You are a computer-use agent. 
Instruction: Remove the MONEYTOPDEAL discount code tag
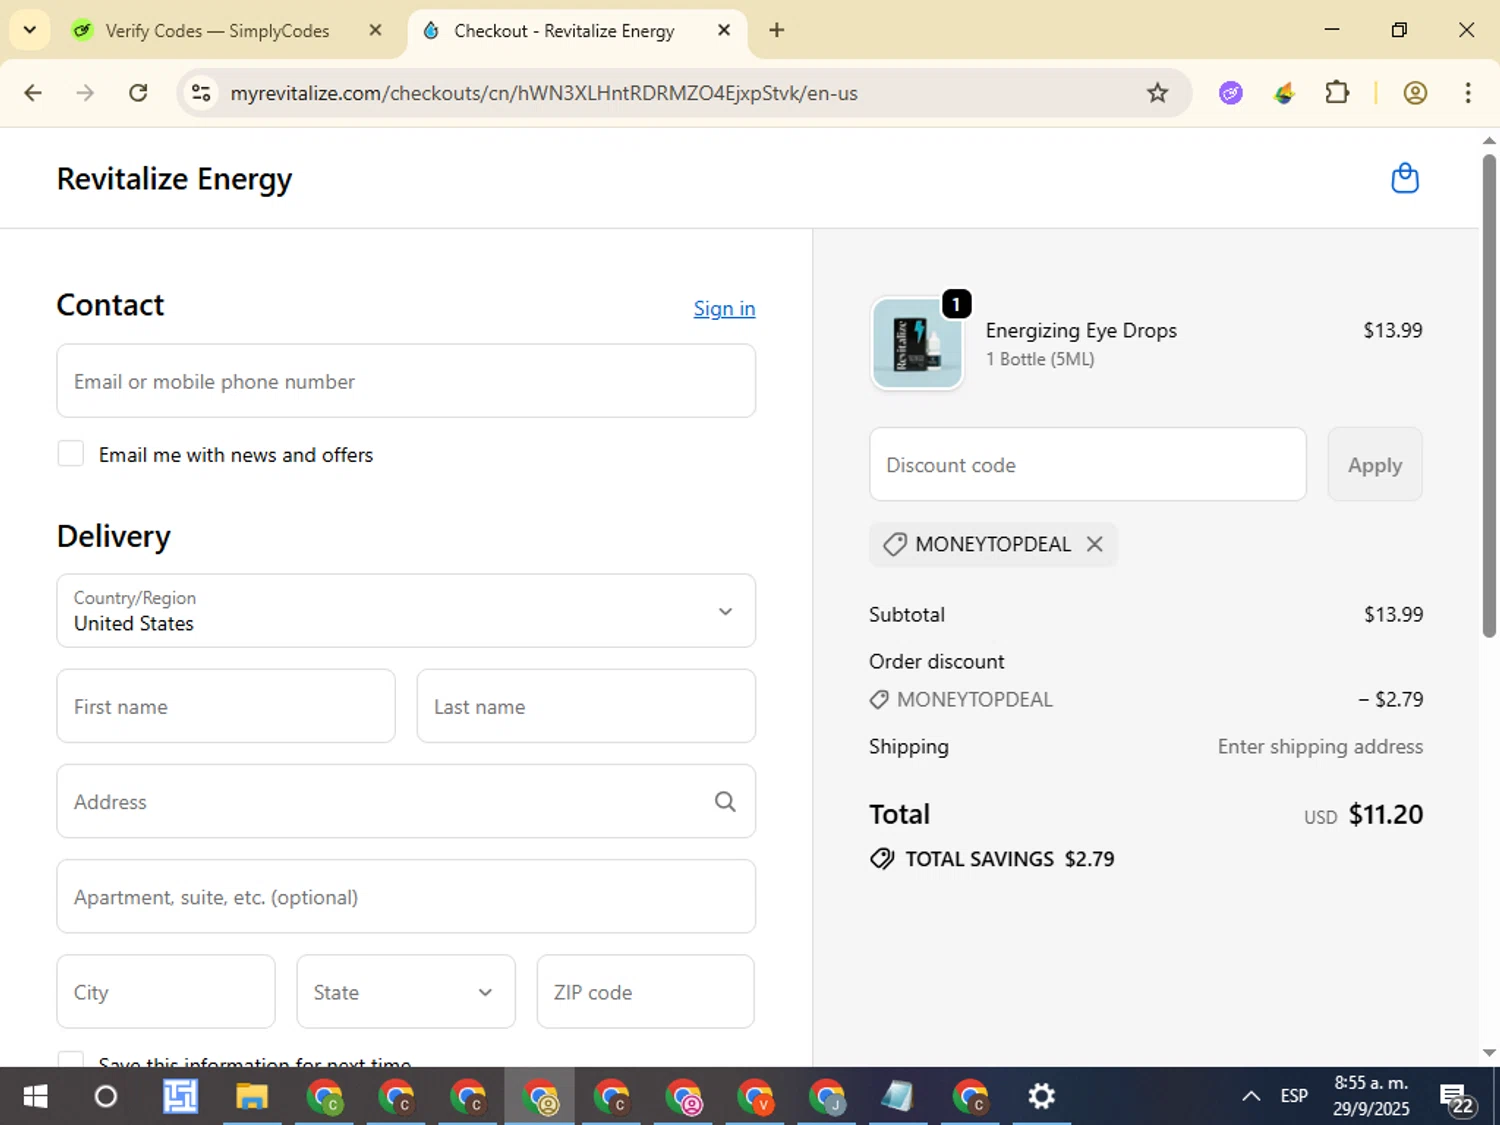[x=1095, y=544]
